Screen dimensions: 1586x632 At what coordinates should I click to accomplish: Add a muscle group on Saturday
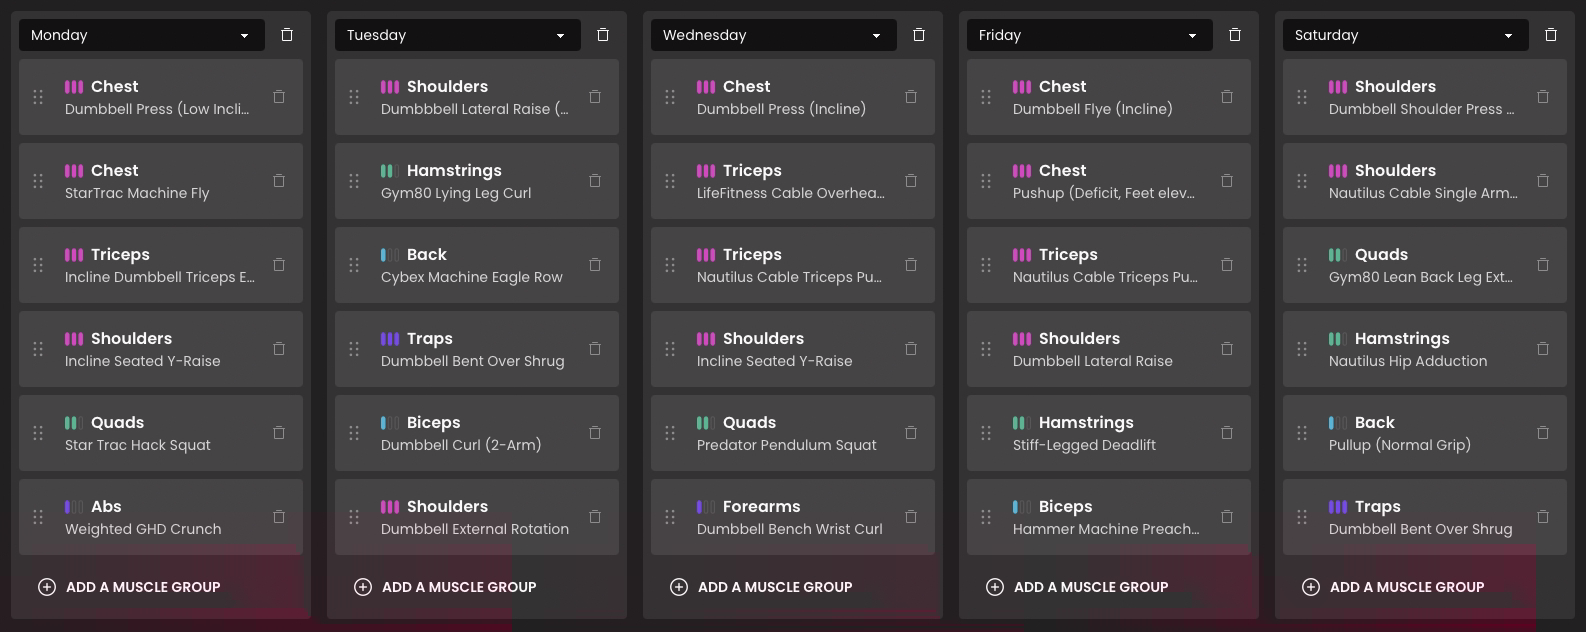point(1406,587)
